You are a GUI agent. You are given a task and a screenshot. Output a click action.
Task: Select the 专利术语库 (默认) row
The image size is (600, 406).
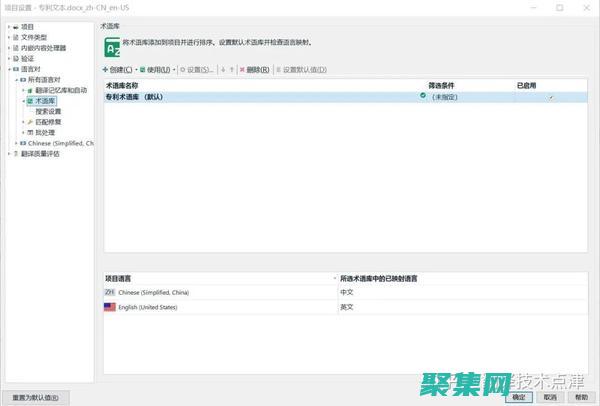[x=346, y=97]
